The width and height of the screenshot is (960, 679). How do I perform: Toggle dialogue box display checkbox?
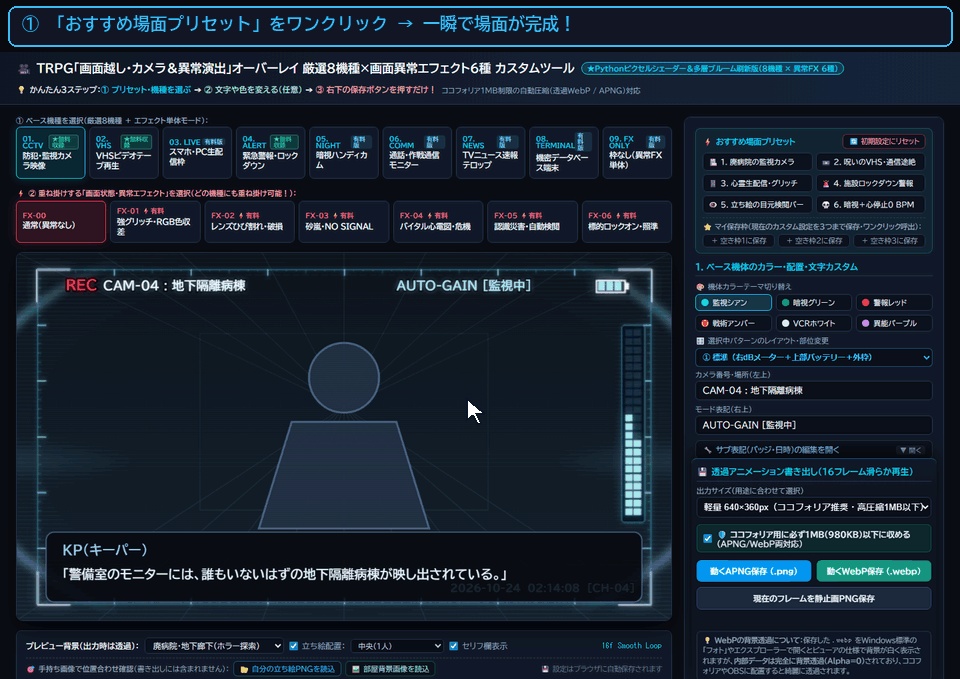(x=454, y=646)
